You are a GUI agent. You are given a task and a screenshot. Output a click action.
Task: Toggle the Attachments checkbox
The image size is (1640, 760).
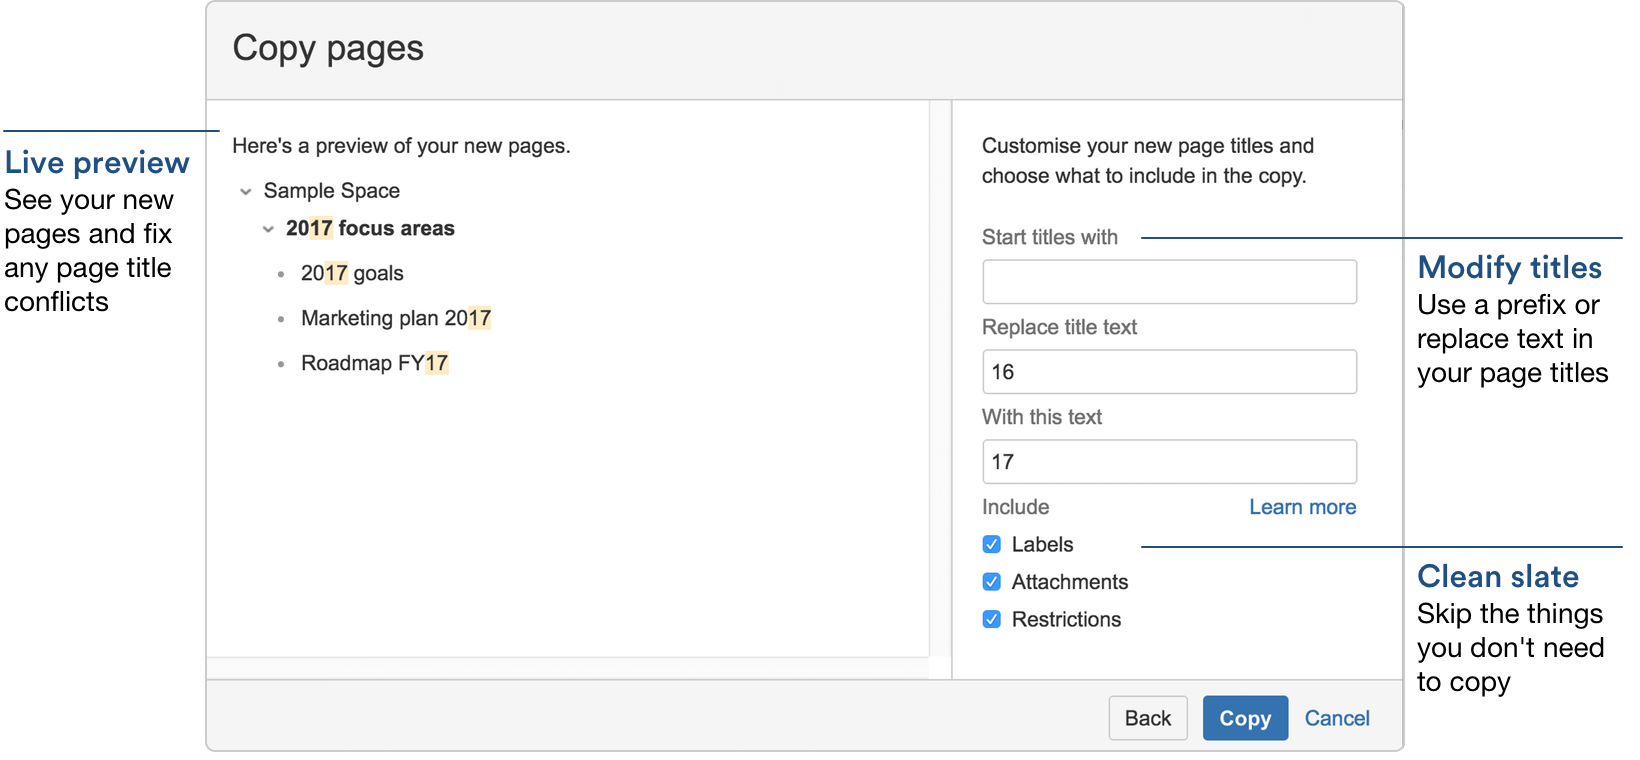(992, 582)
